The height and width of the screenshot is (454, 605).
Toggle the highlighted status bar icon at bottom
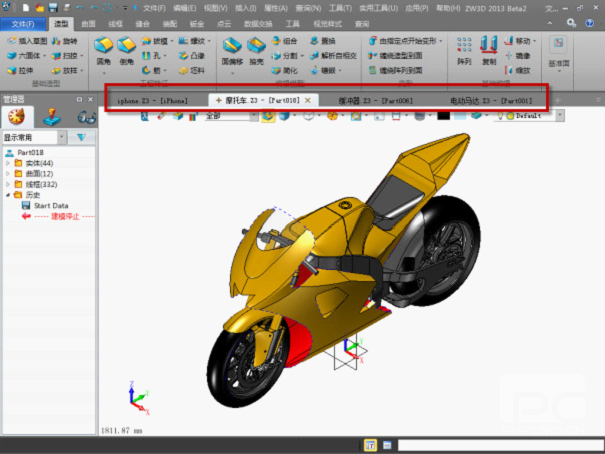pyautogui.click(x=370, y=444)
